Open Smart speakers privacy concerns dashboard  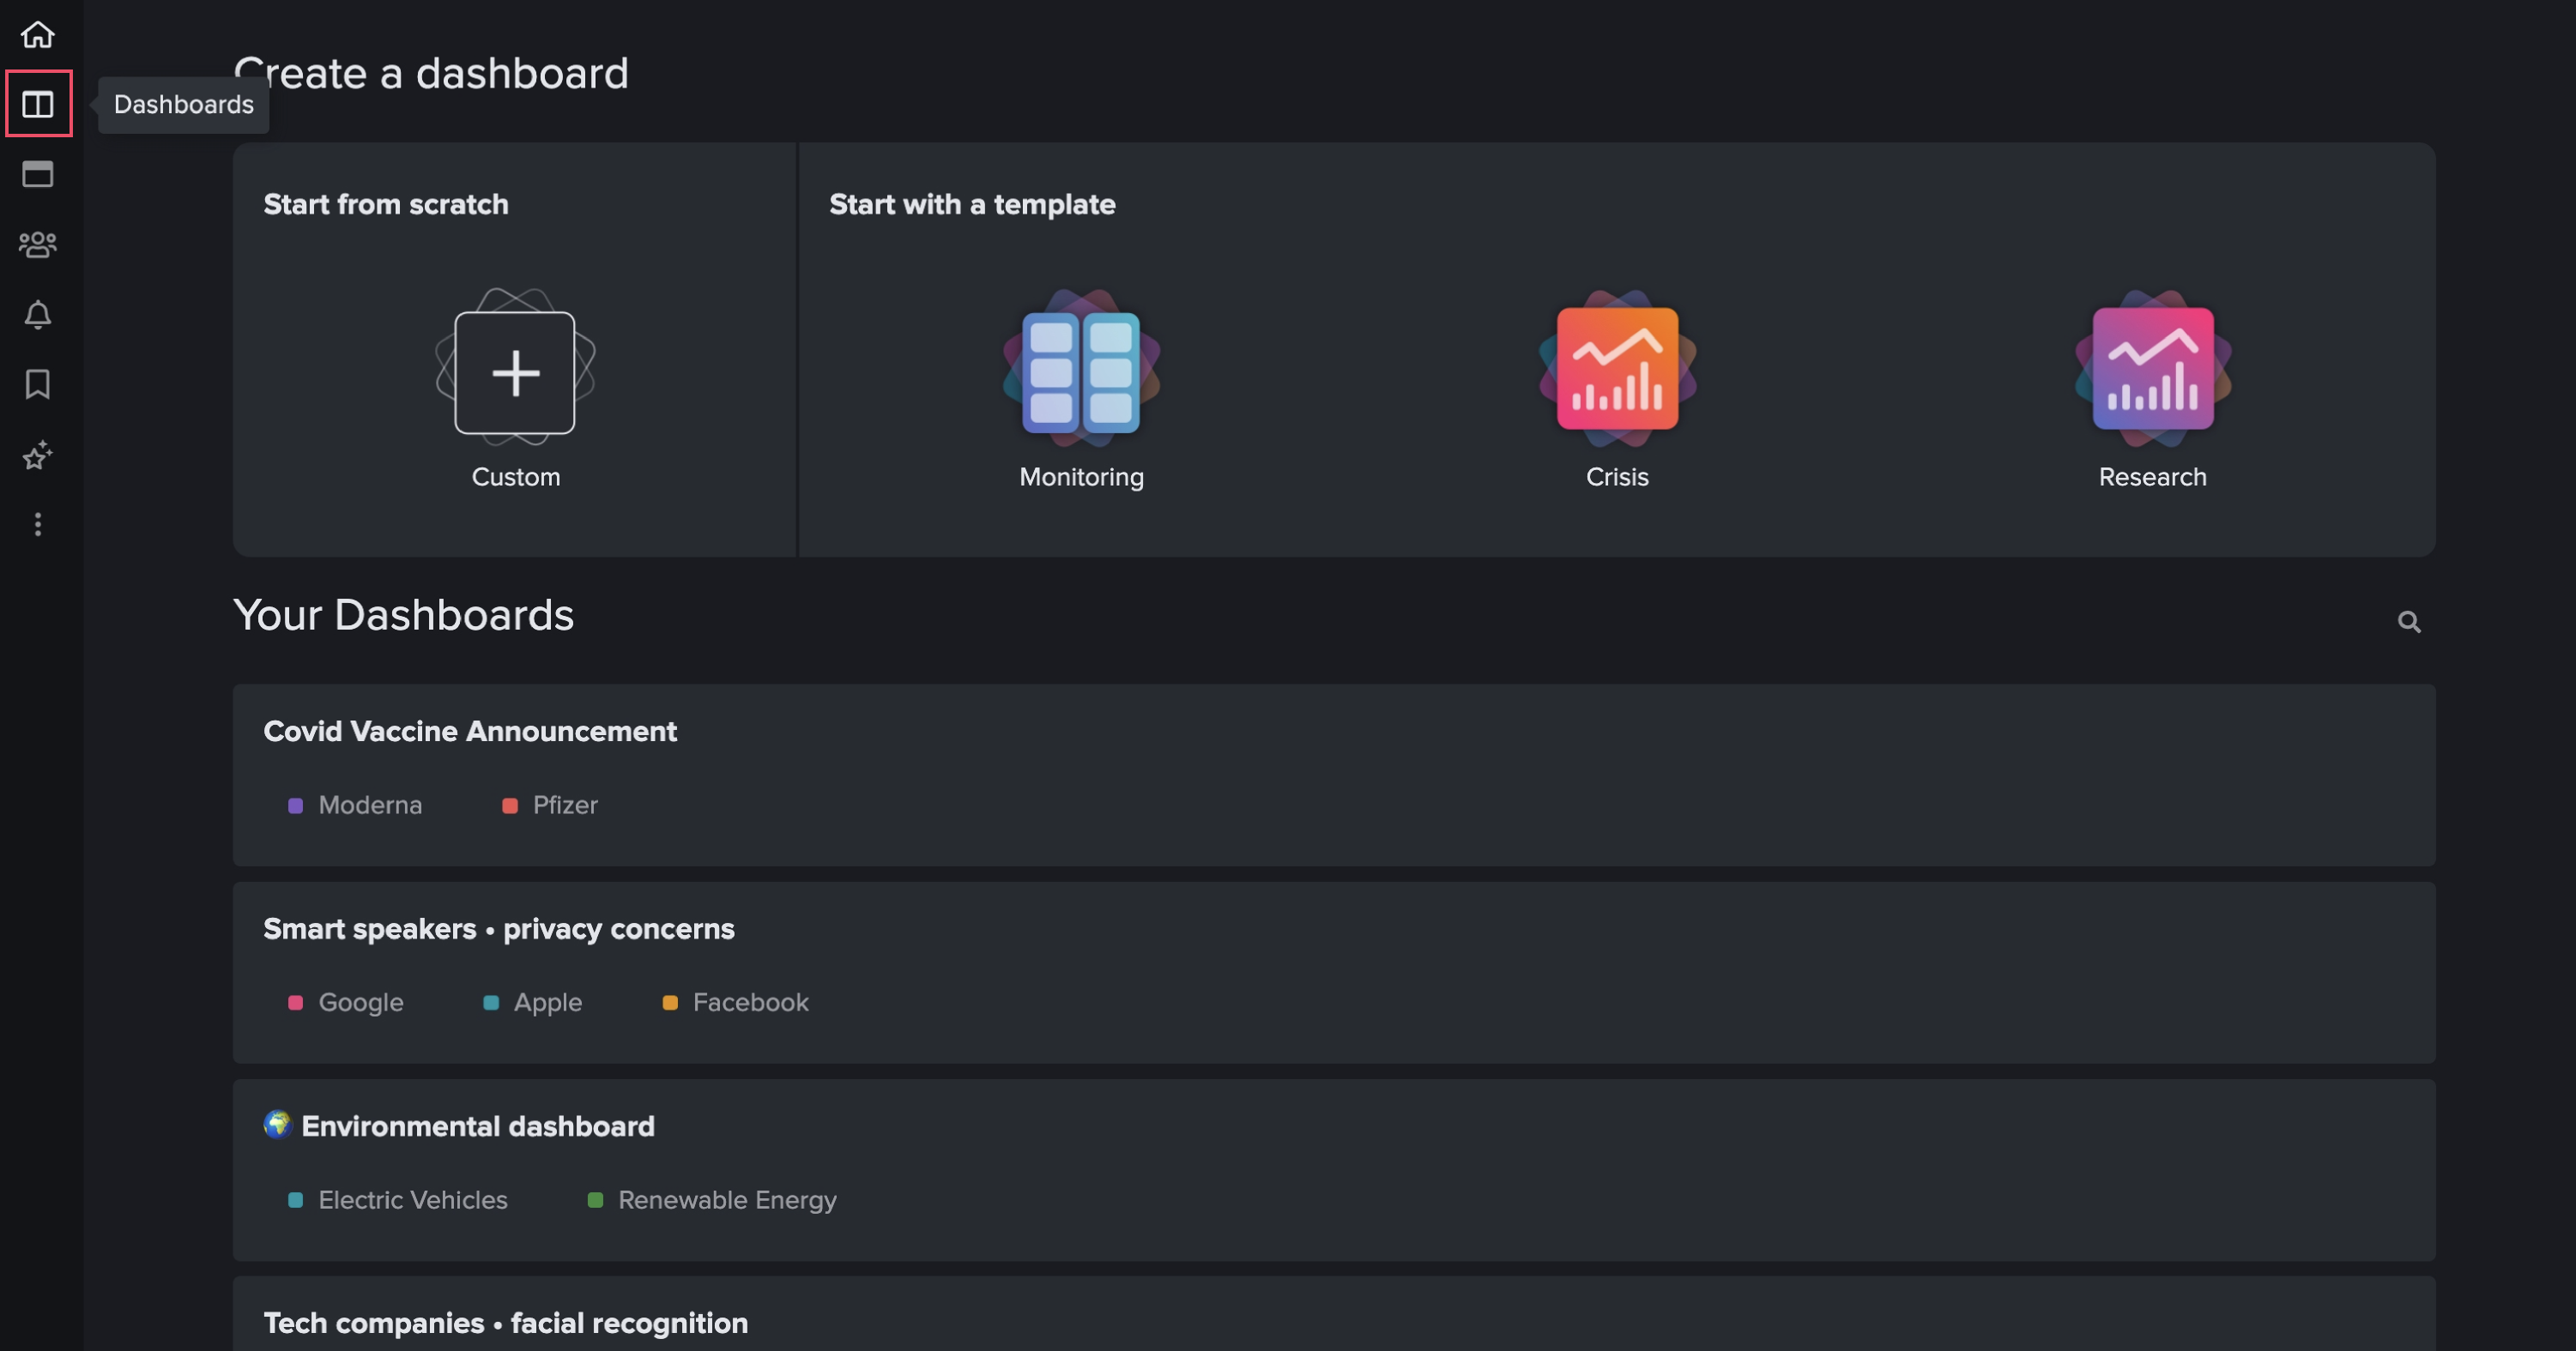tap(1334, 973)
